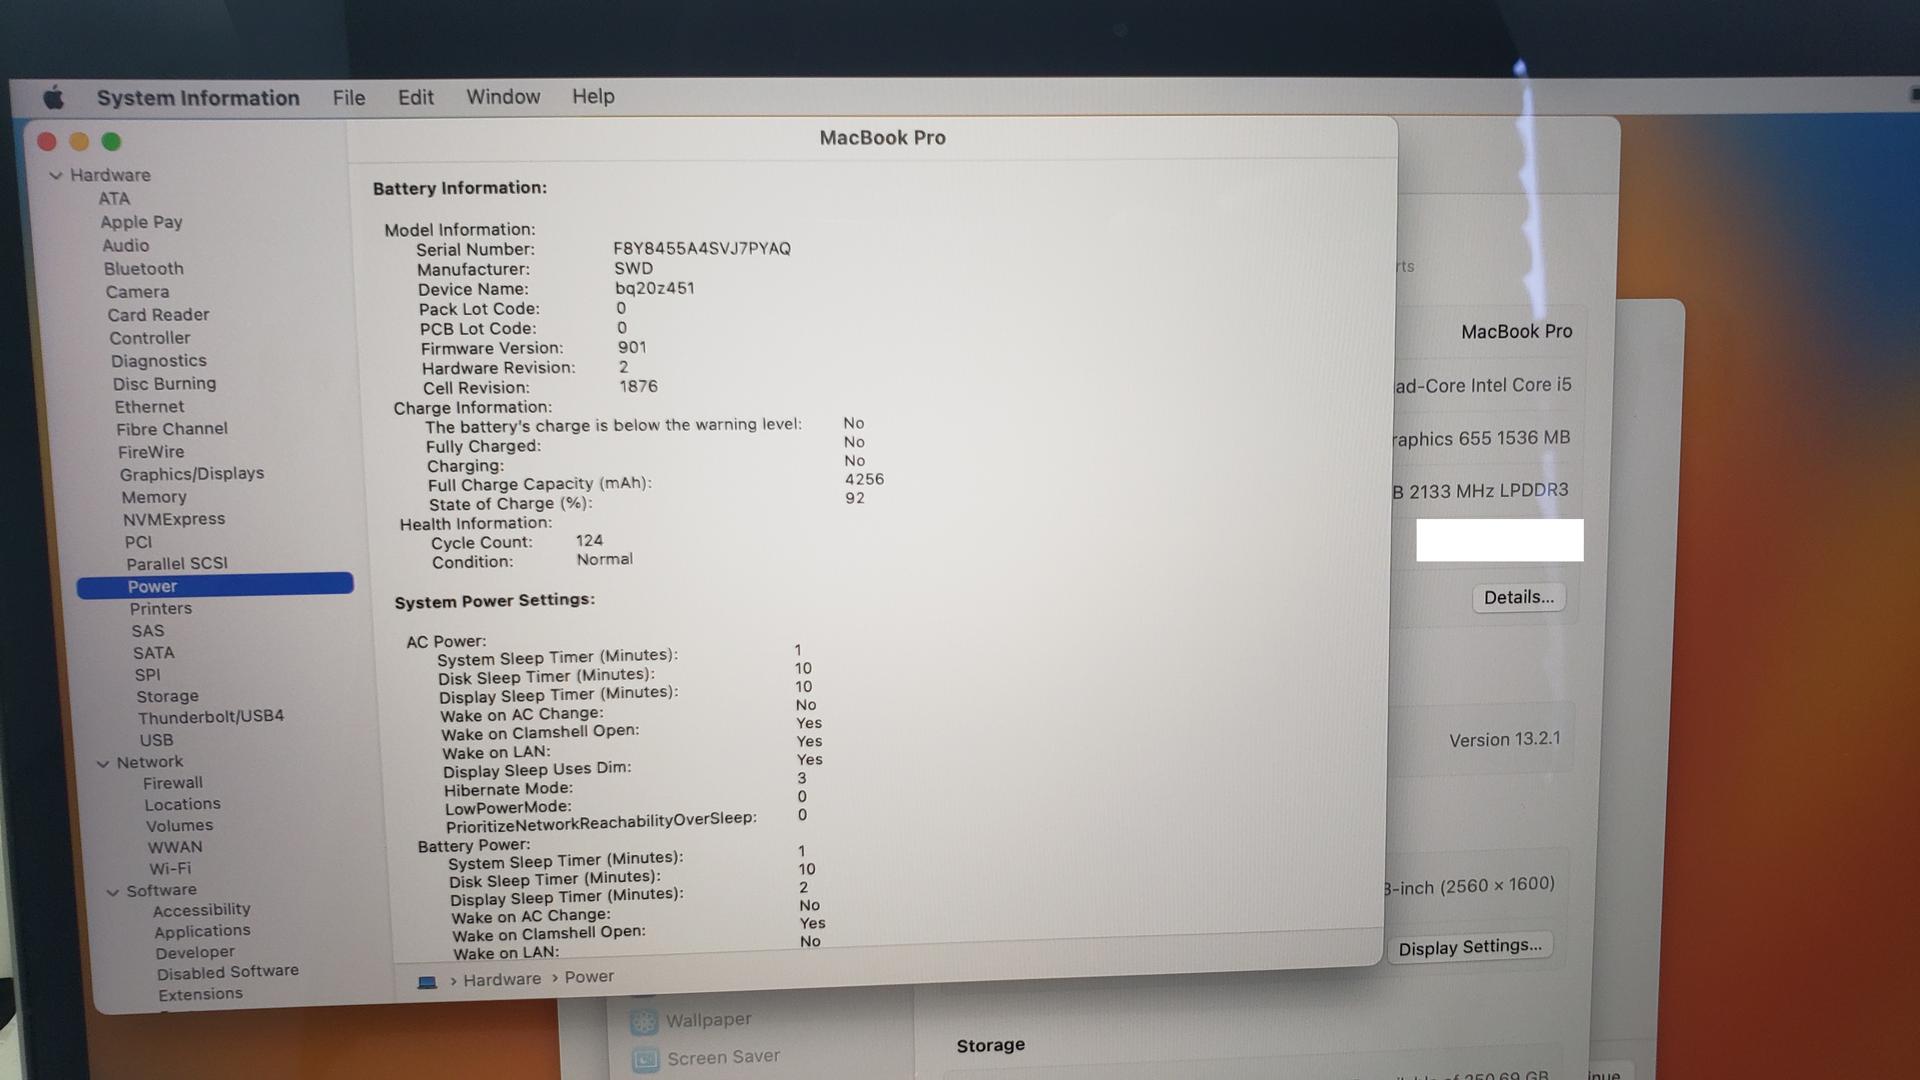Select Printers in the sidebar
The height and width of the screenshot is (1080, 1920).
pyautogui.click(x=161, y=609)
